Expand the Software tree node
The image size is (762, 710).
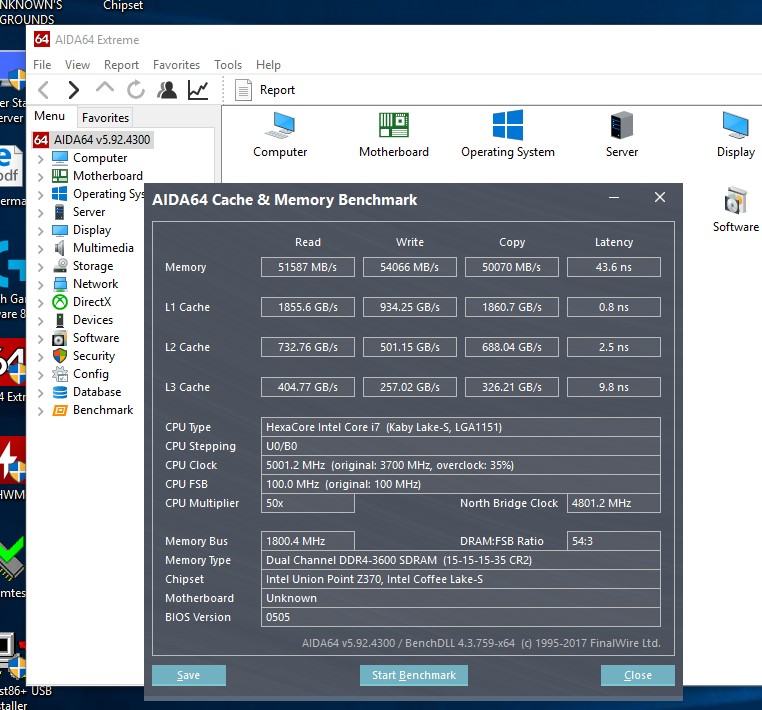[41, 339]
